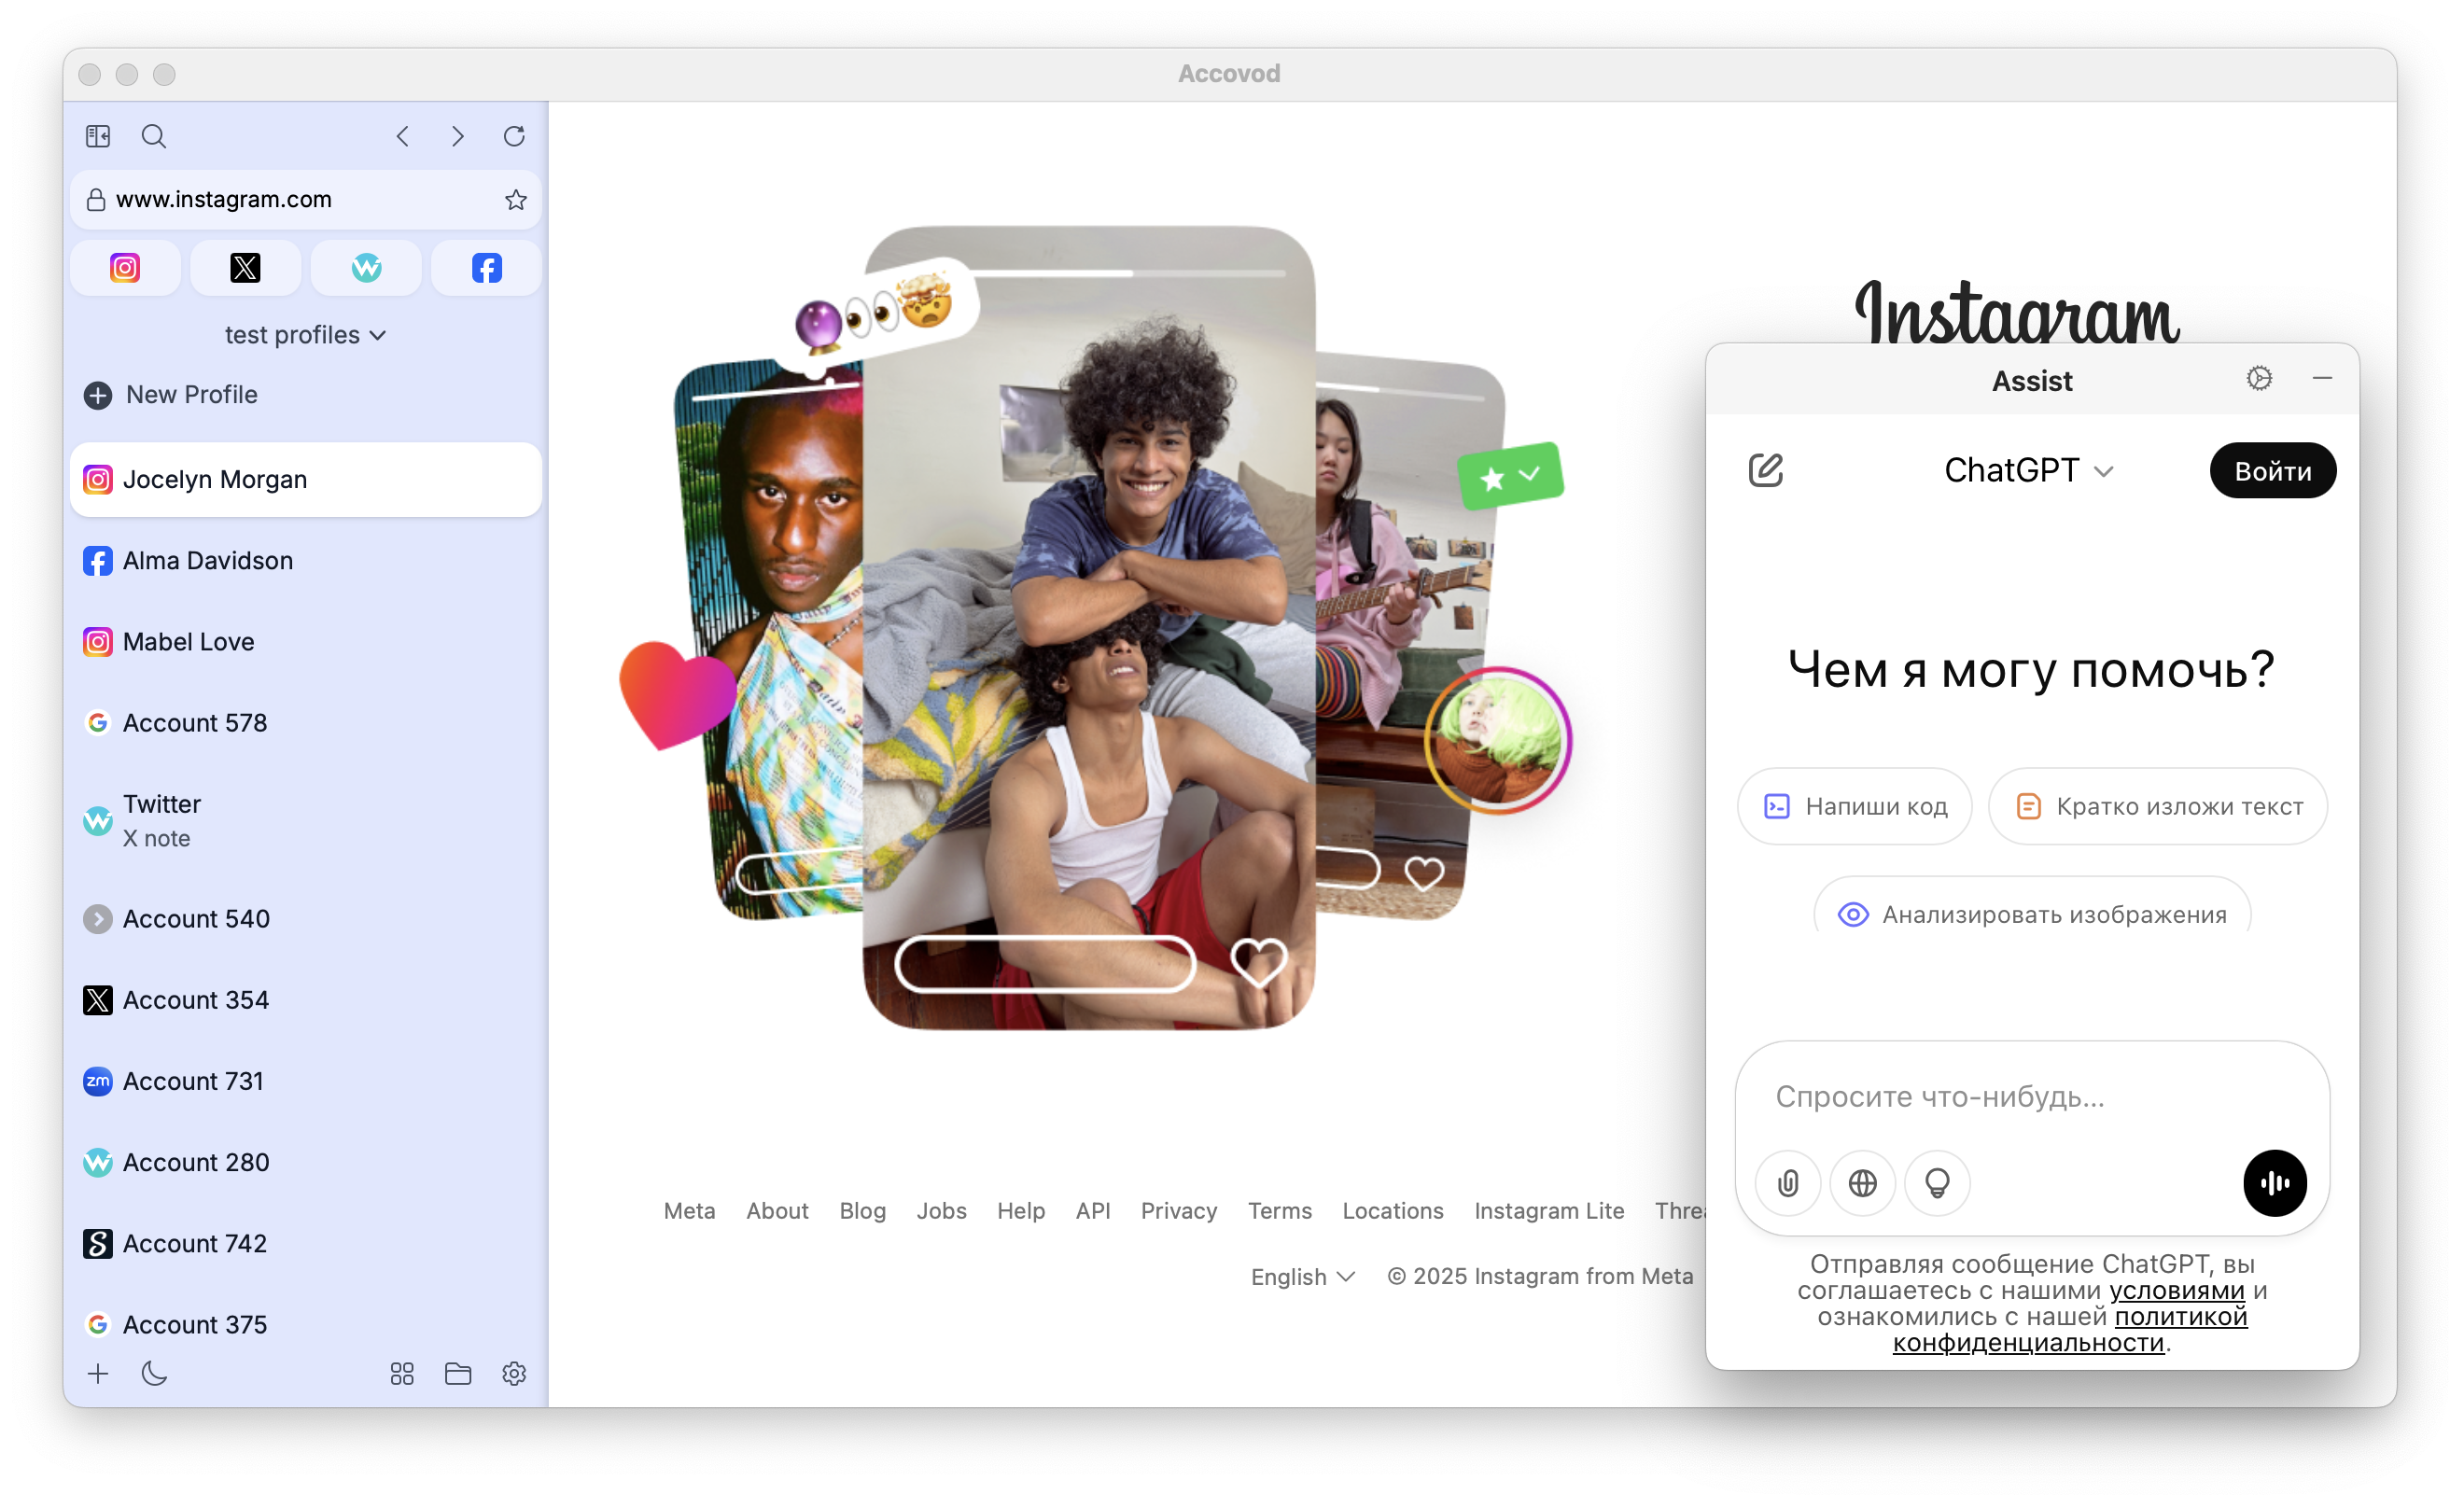
Task: Choose the Напиши код suggestion
Action: point(1855,806)
